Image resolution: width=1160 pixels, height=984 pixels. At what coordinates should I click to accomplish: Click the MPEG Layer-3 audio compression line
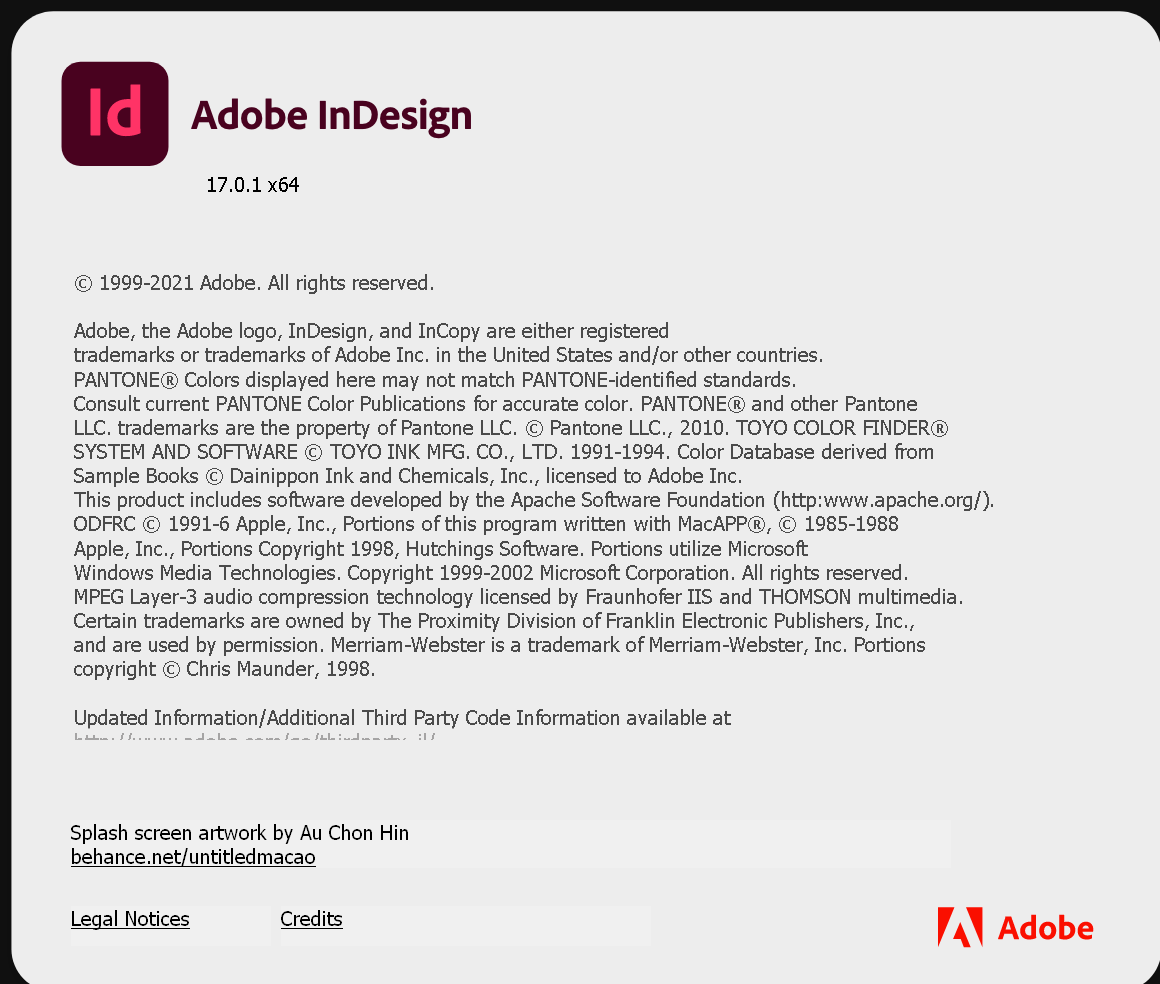click(x=518, y=597)
